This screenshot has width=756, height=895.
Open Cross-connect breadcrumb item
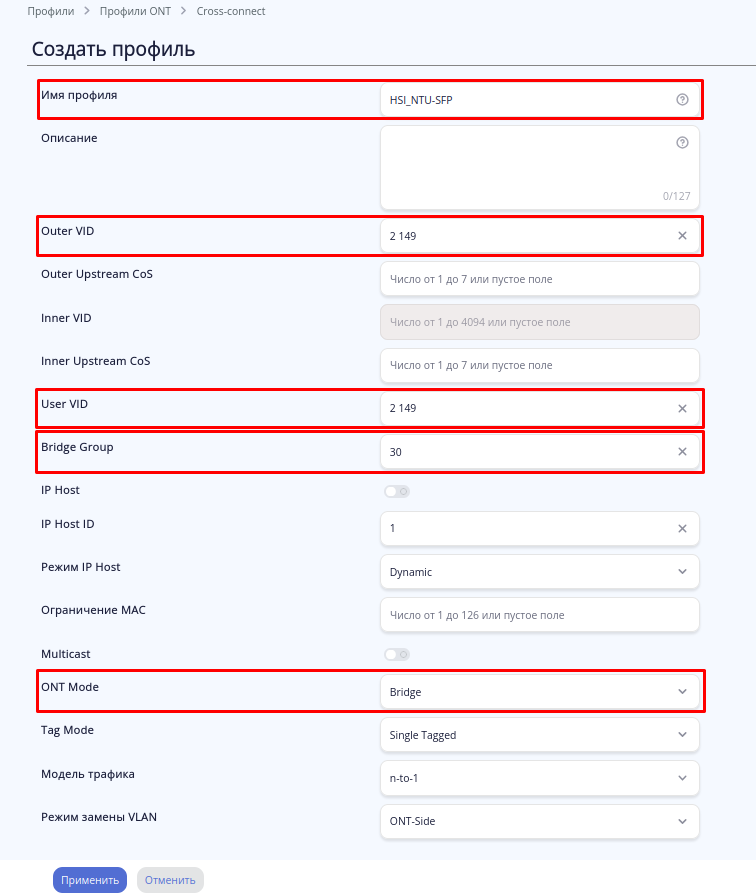[x=231, y=12]
